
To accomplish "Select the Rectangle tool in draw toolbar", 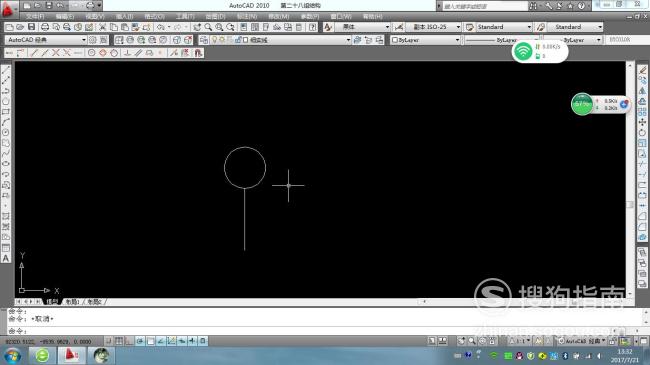I will 6,112.
